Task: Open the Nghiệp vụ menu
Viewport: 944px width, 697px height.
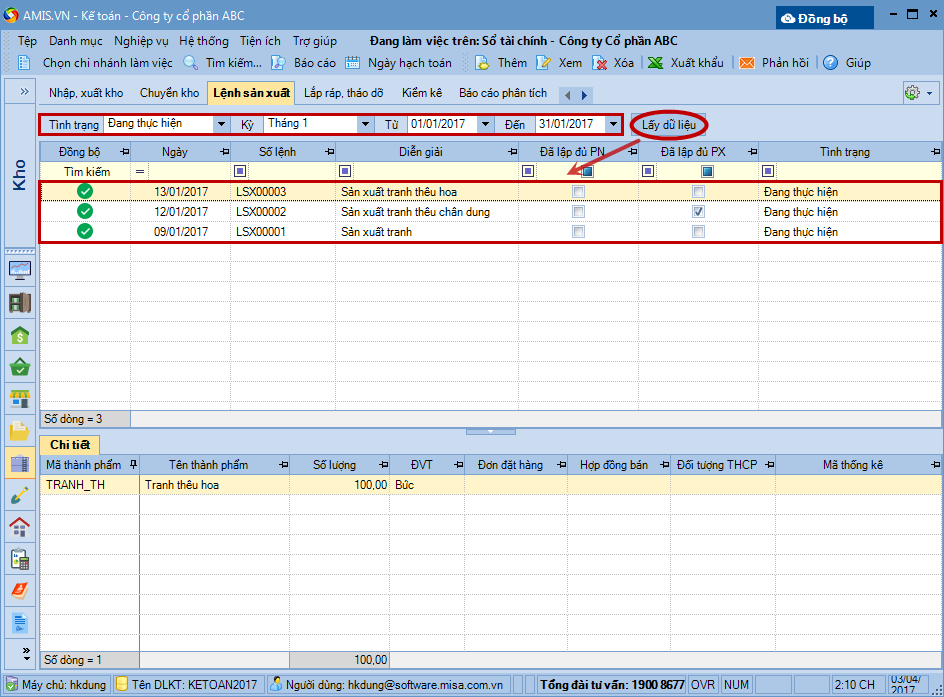Action: (141, 41)
